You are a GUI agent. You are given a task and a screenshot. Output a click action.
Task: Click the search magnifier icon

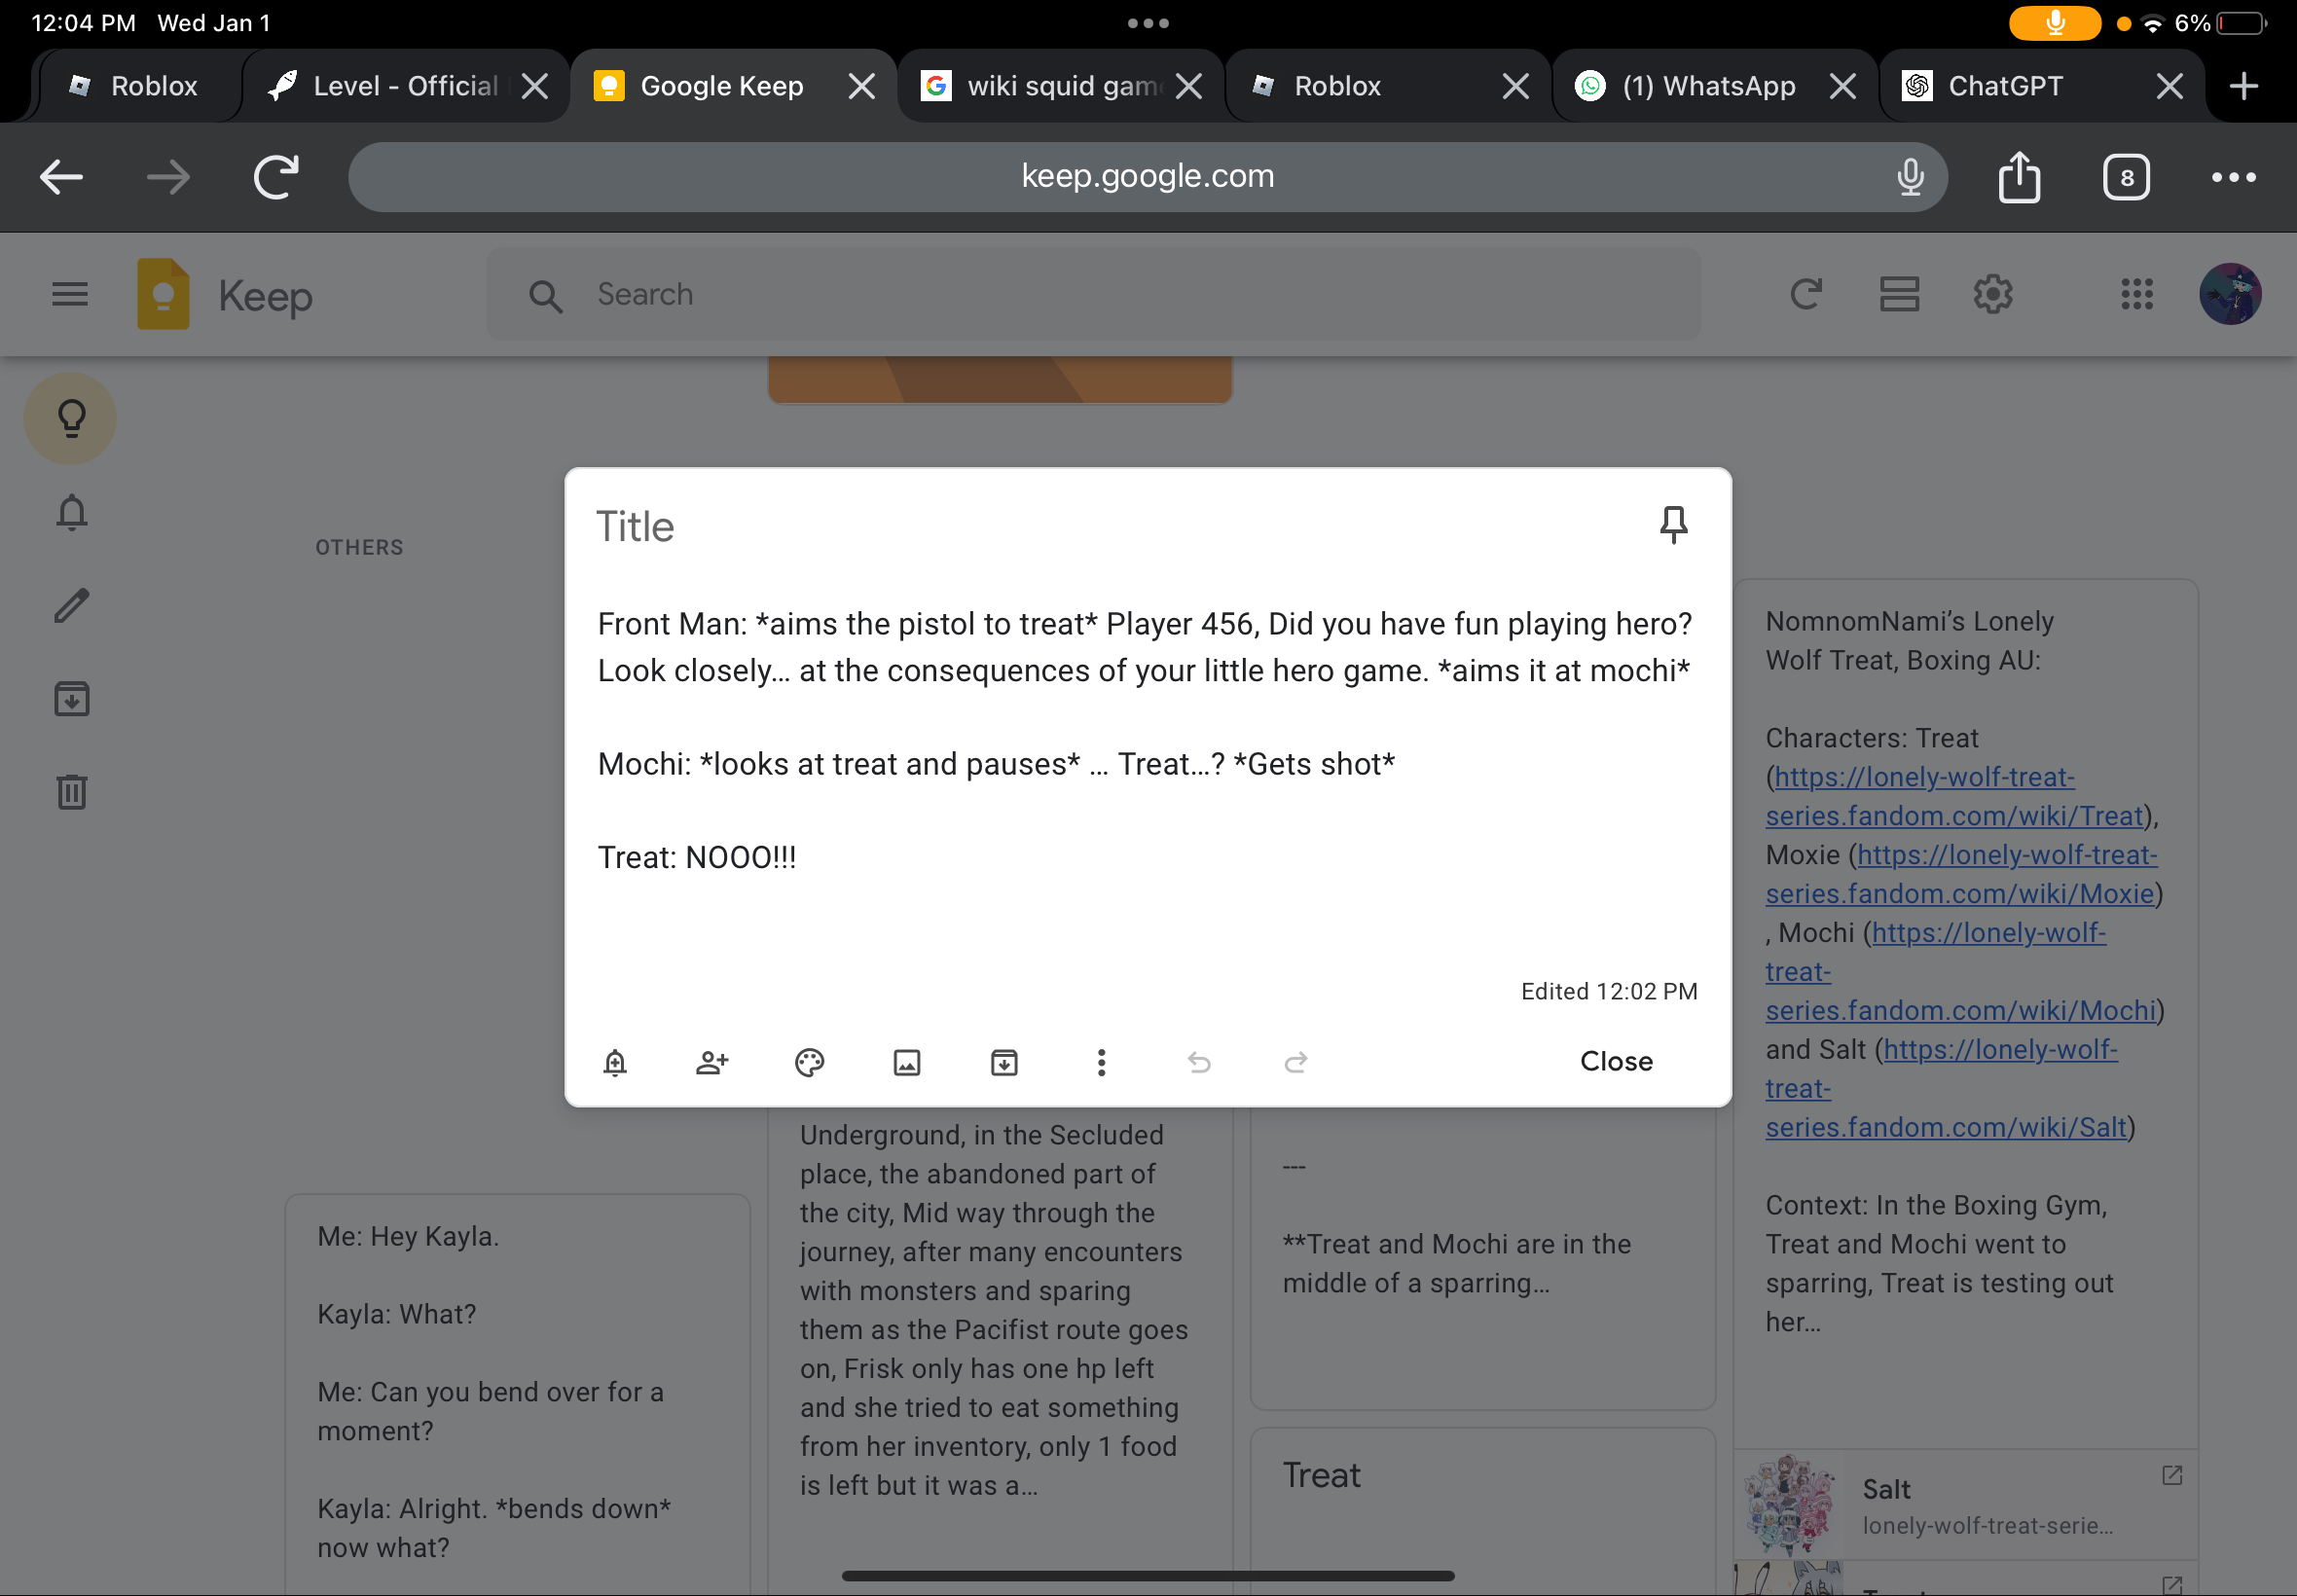tap(546, 295)
